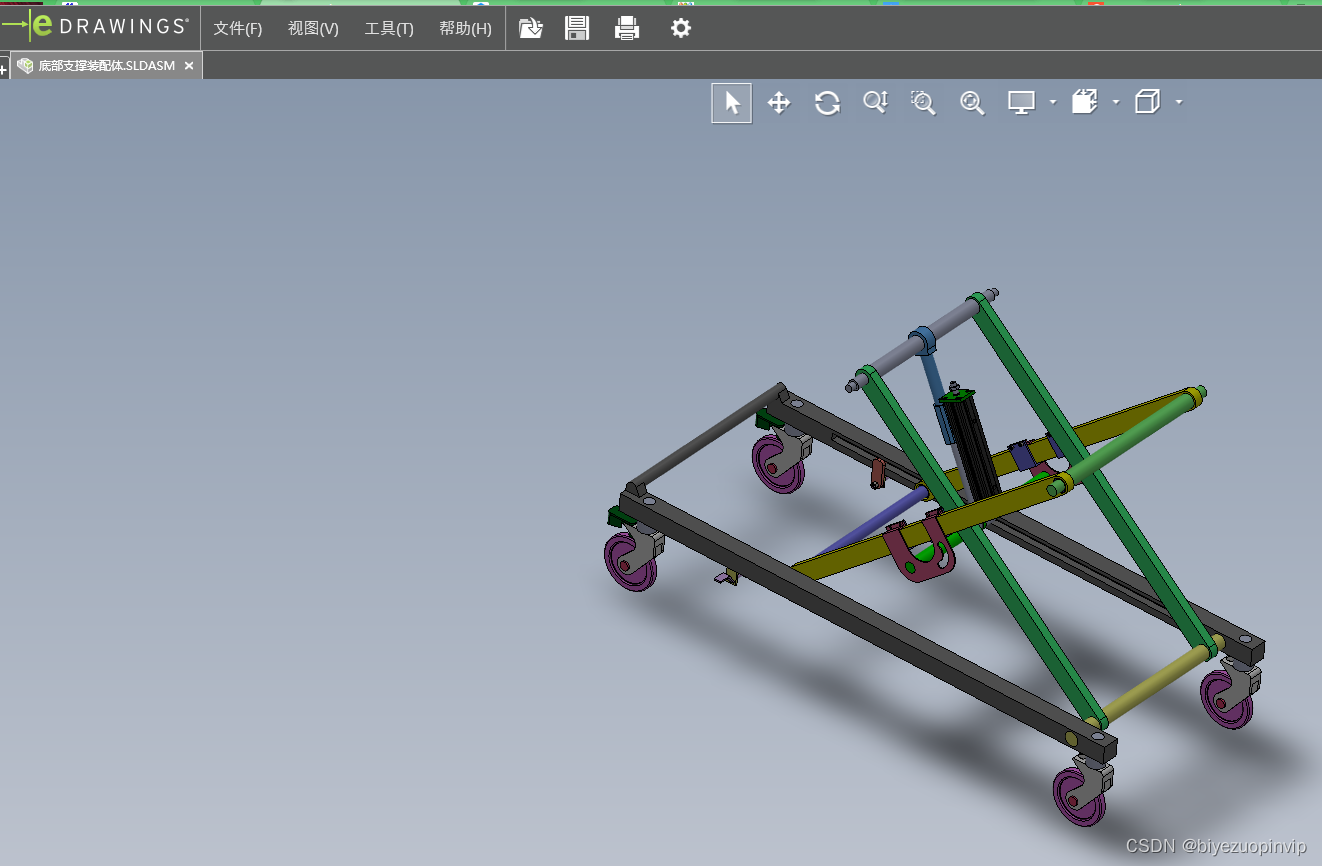Select the Rotate view tool
1322x866 pixels.
point(827,103)
